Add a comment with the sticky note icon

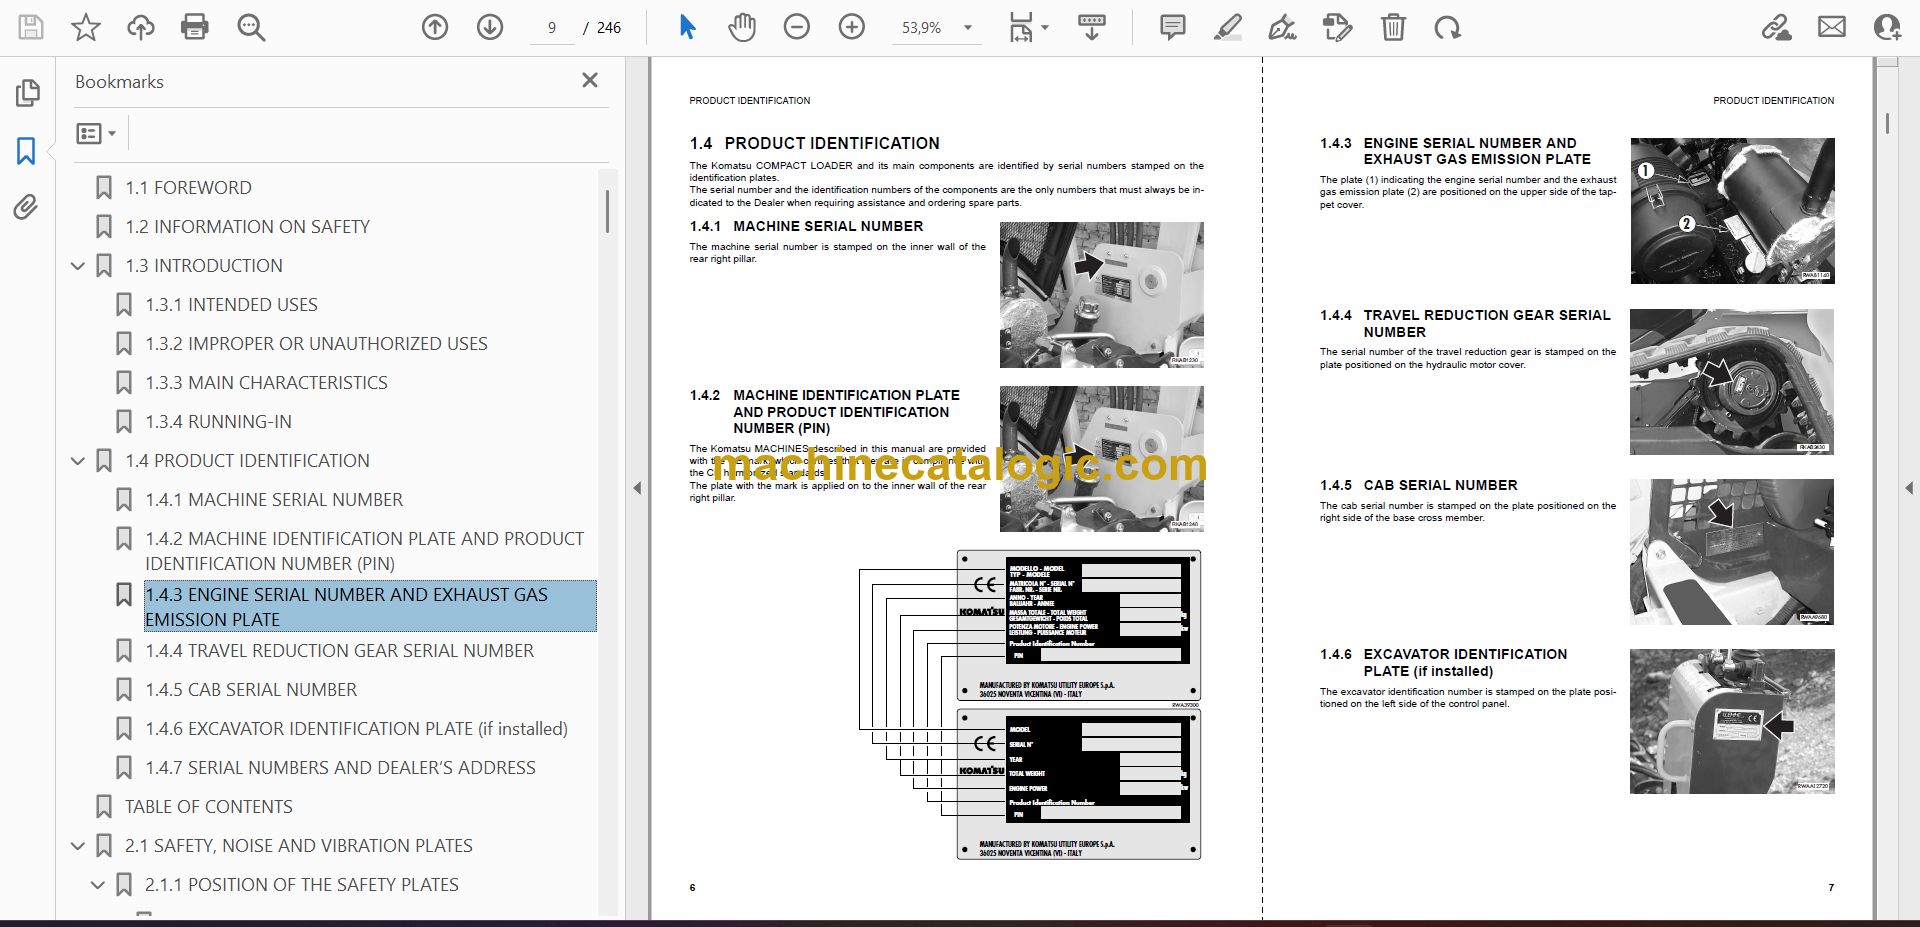click(1173, 27)
